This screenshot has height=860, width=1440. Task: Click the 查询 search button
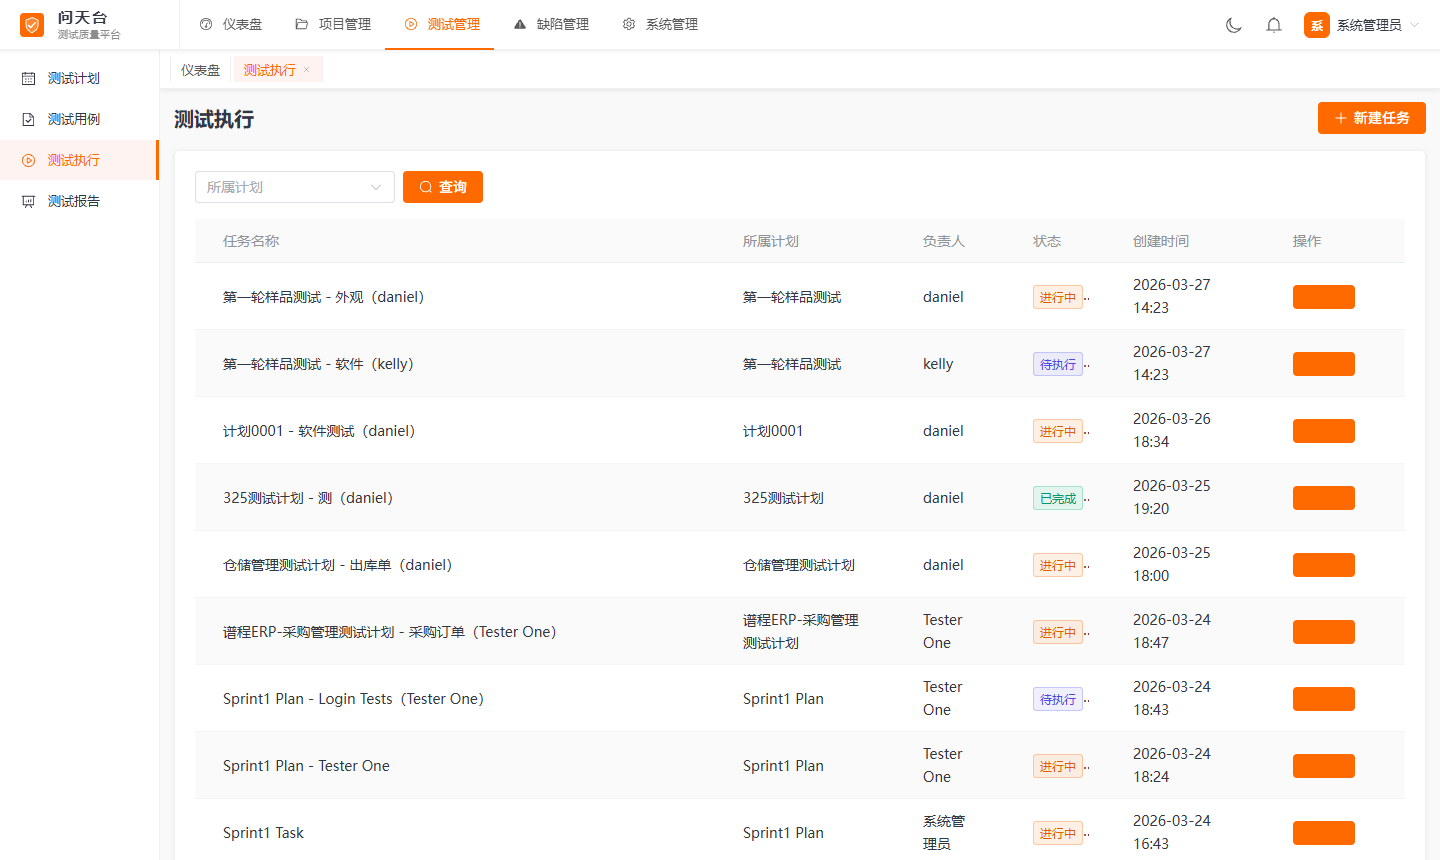point(443,187)
